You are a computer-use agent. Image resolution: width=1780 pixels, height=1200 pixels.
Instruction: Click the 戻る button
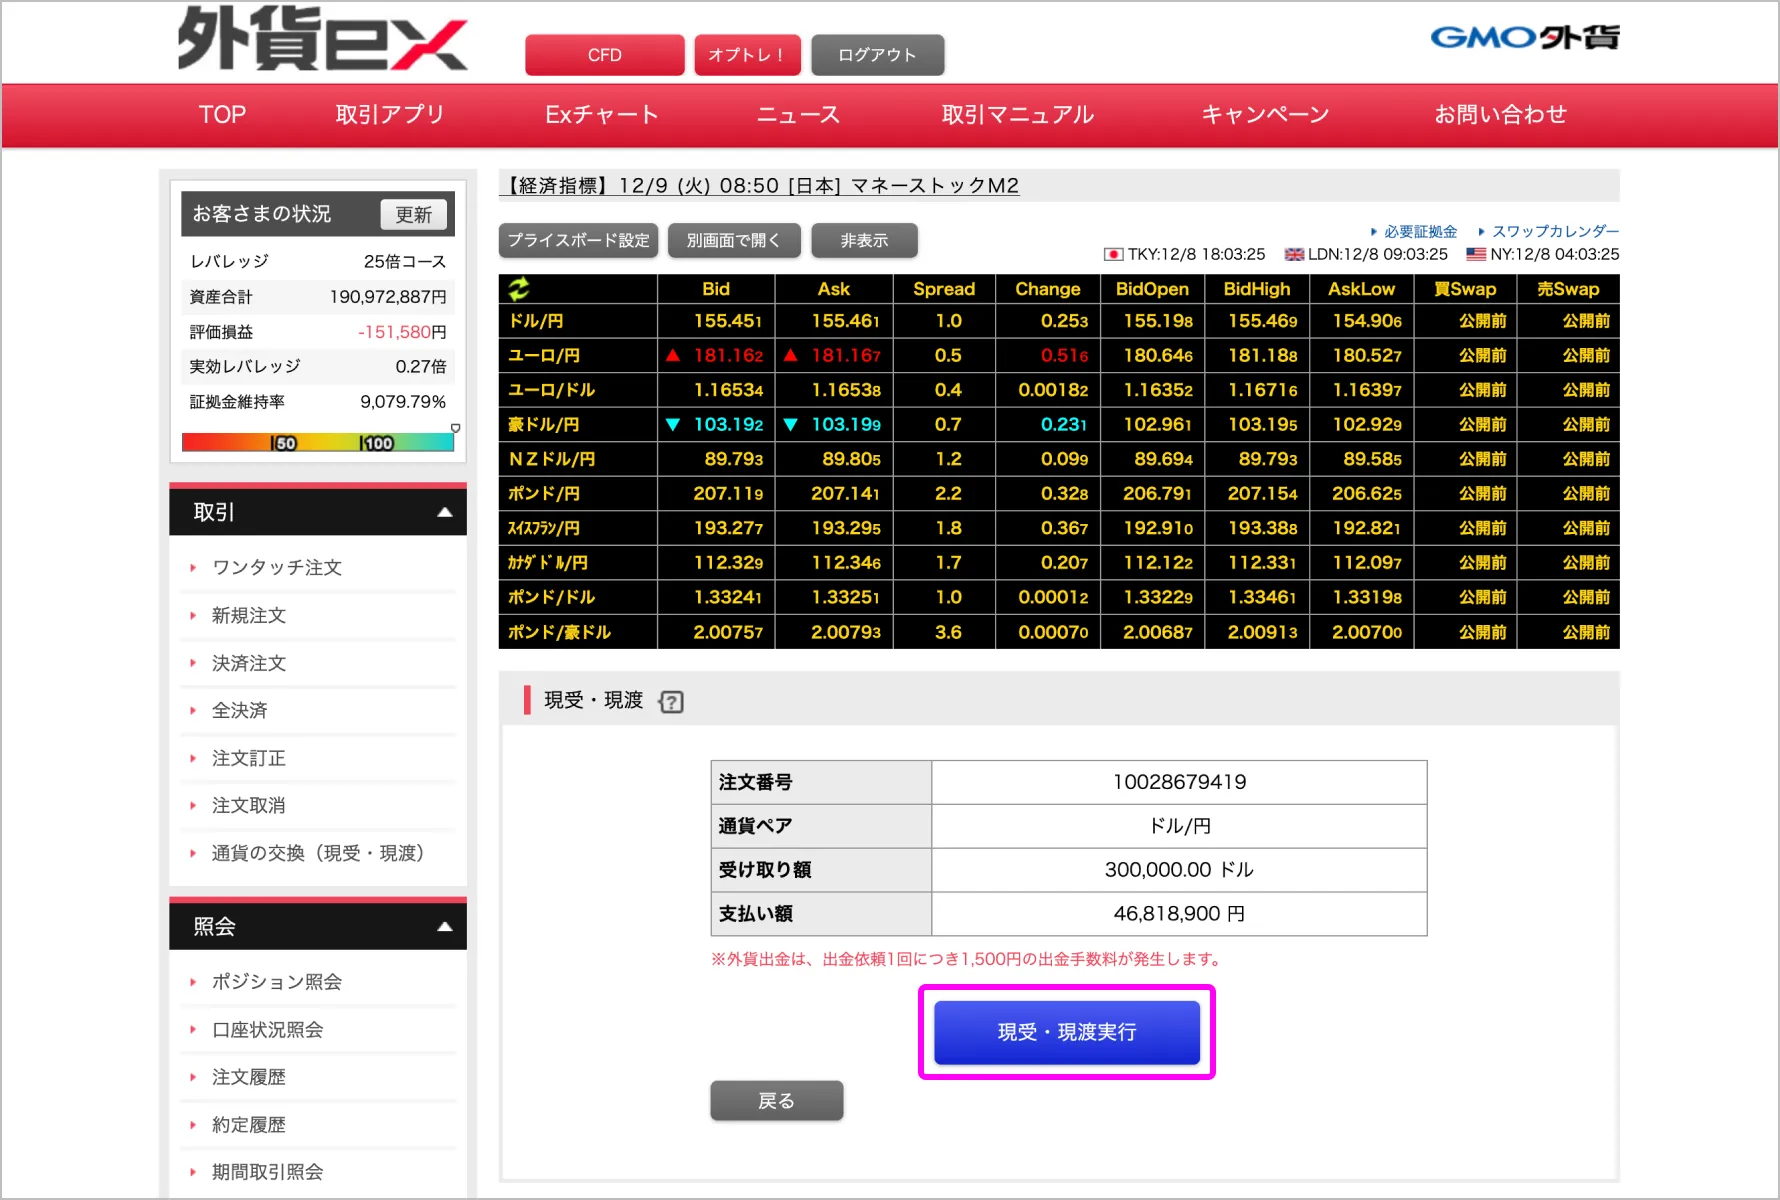776,1101
